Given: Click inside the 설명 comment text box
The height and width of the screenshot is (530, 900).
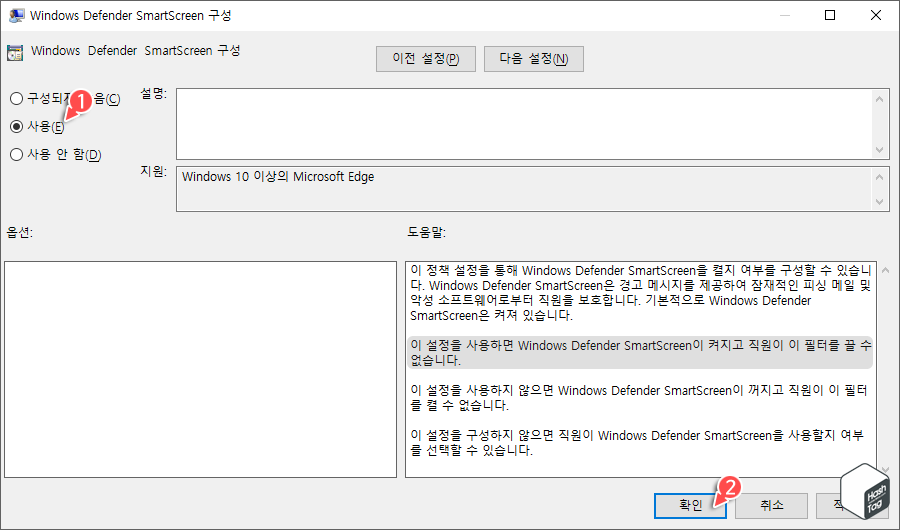Looking at the screenshot, I should coord(523,123).
